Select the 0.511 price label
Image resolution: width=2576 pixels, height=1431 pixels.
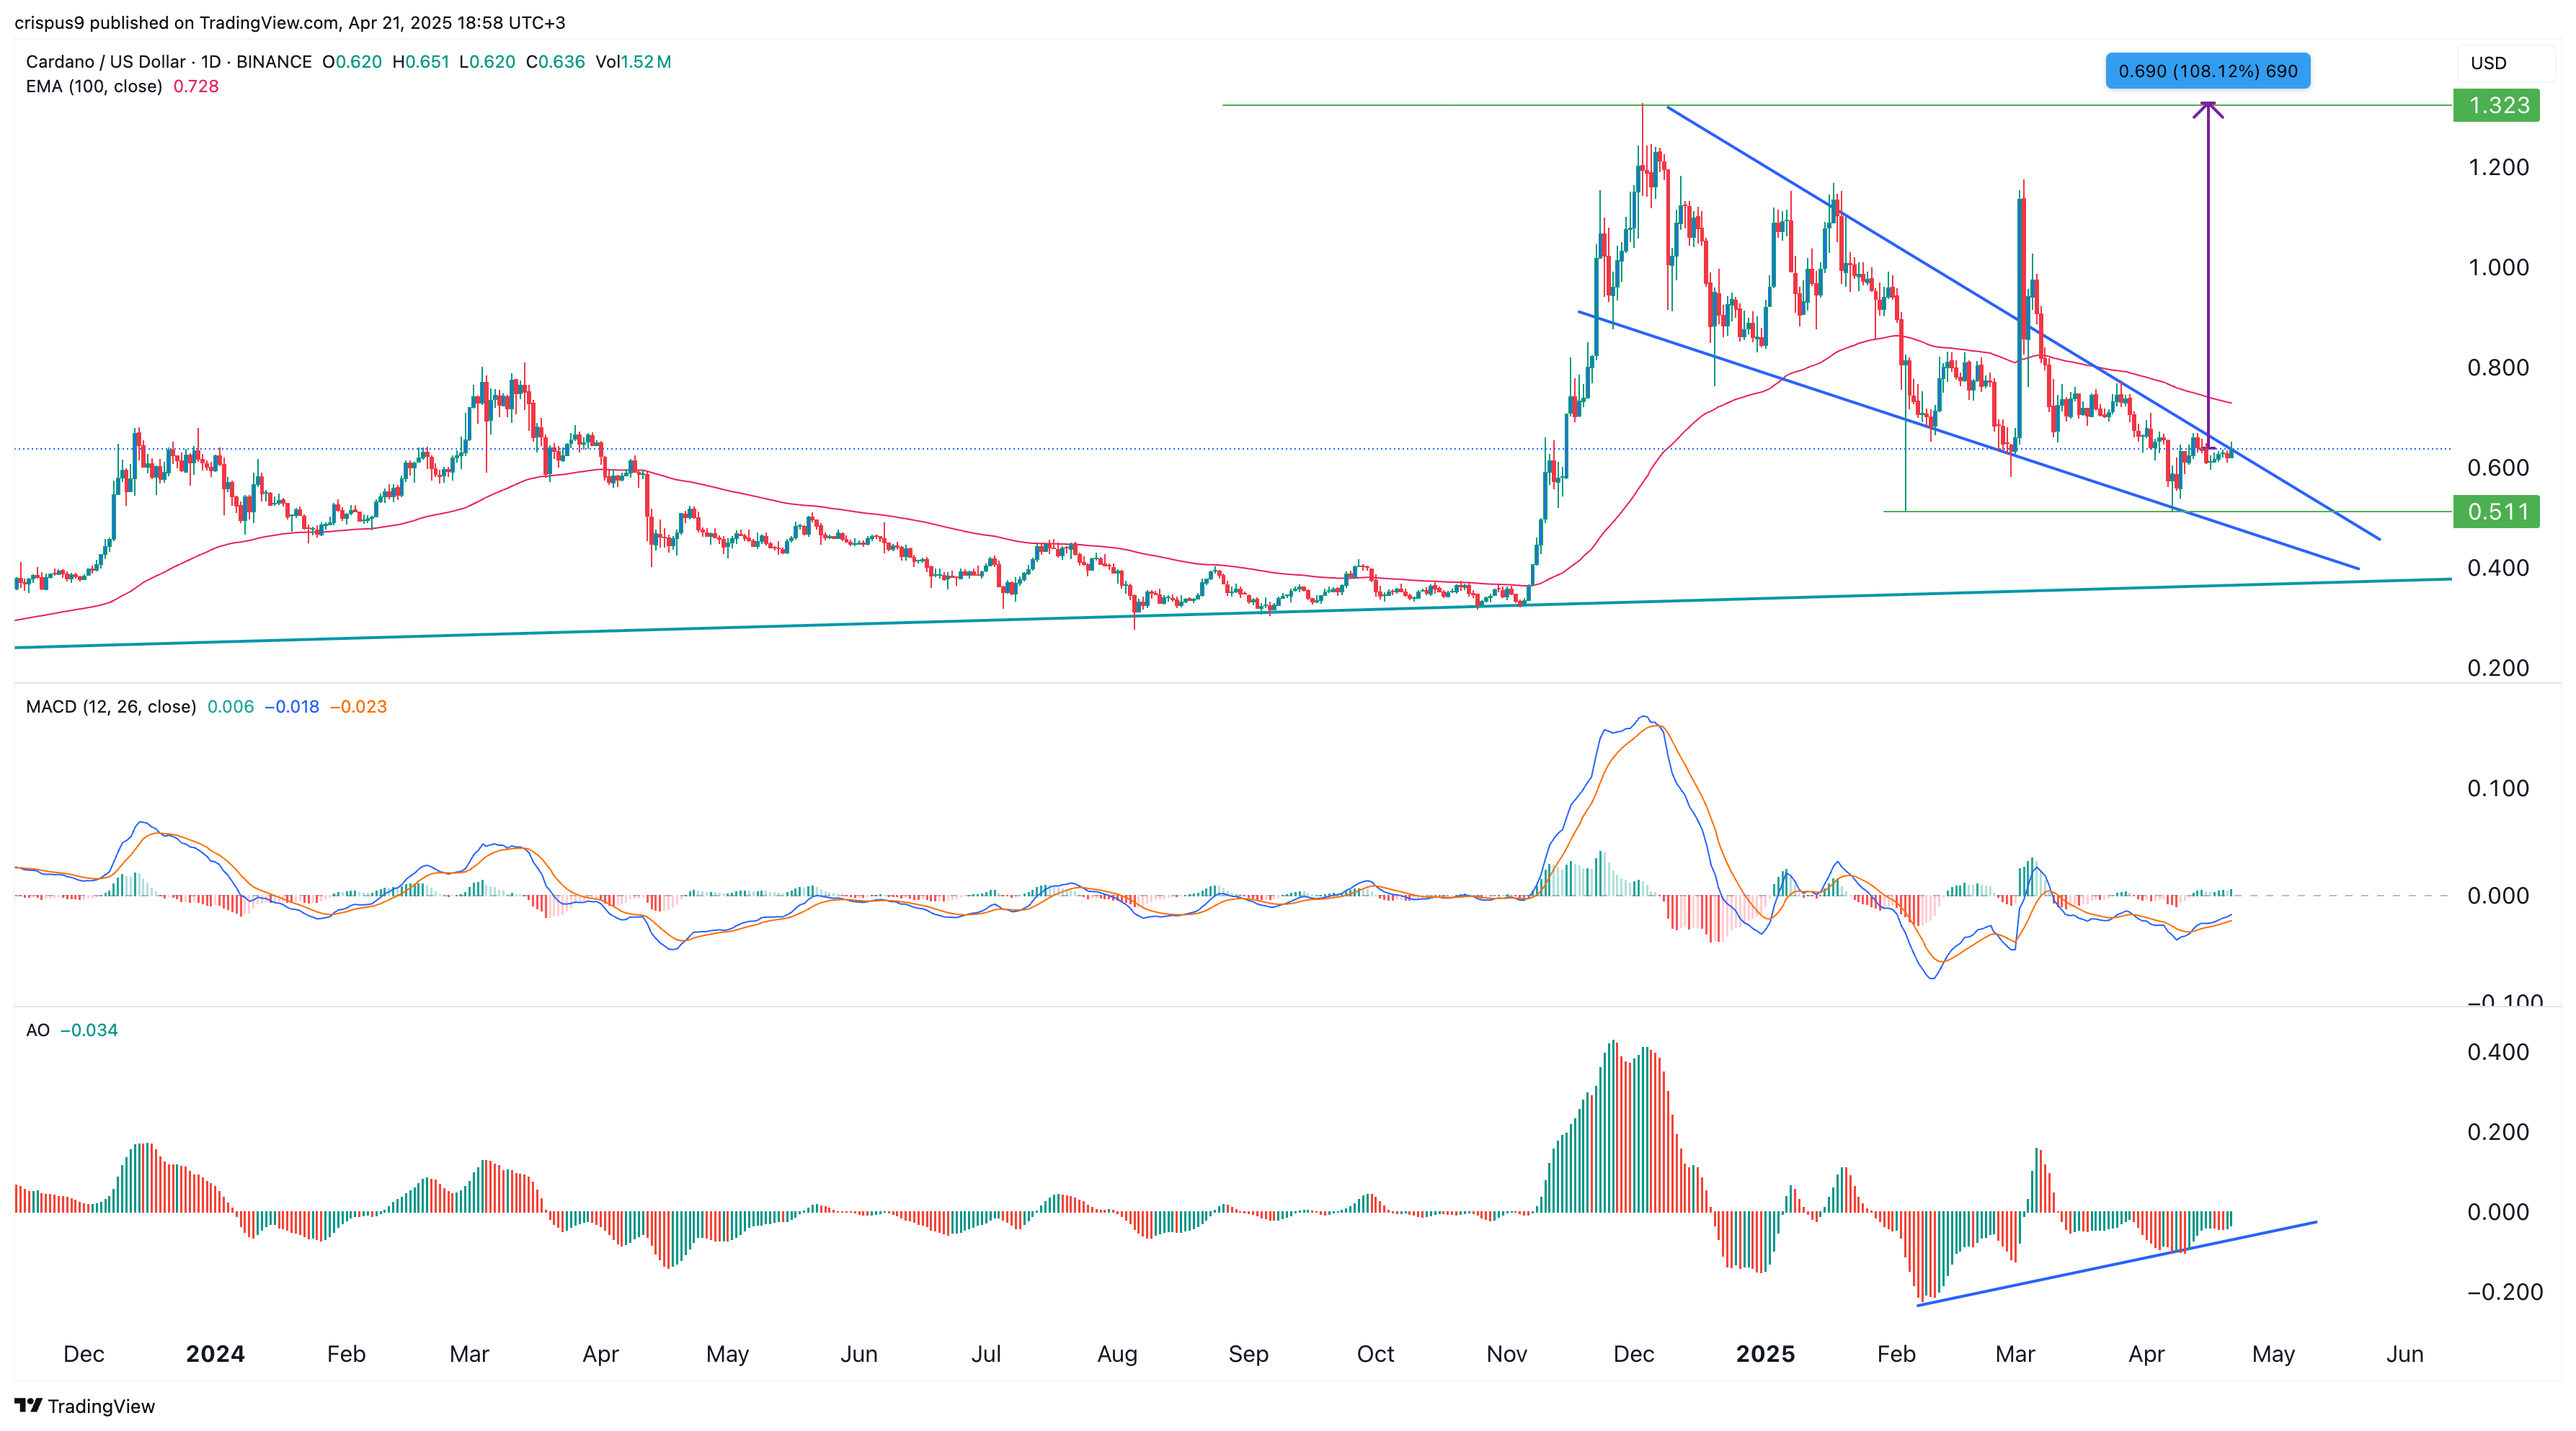2497,512
